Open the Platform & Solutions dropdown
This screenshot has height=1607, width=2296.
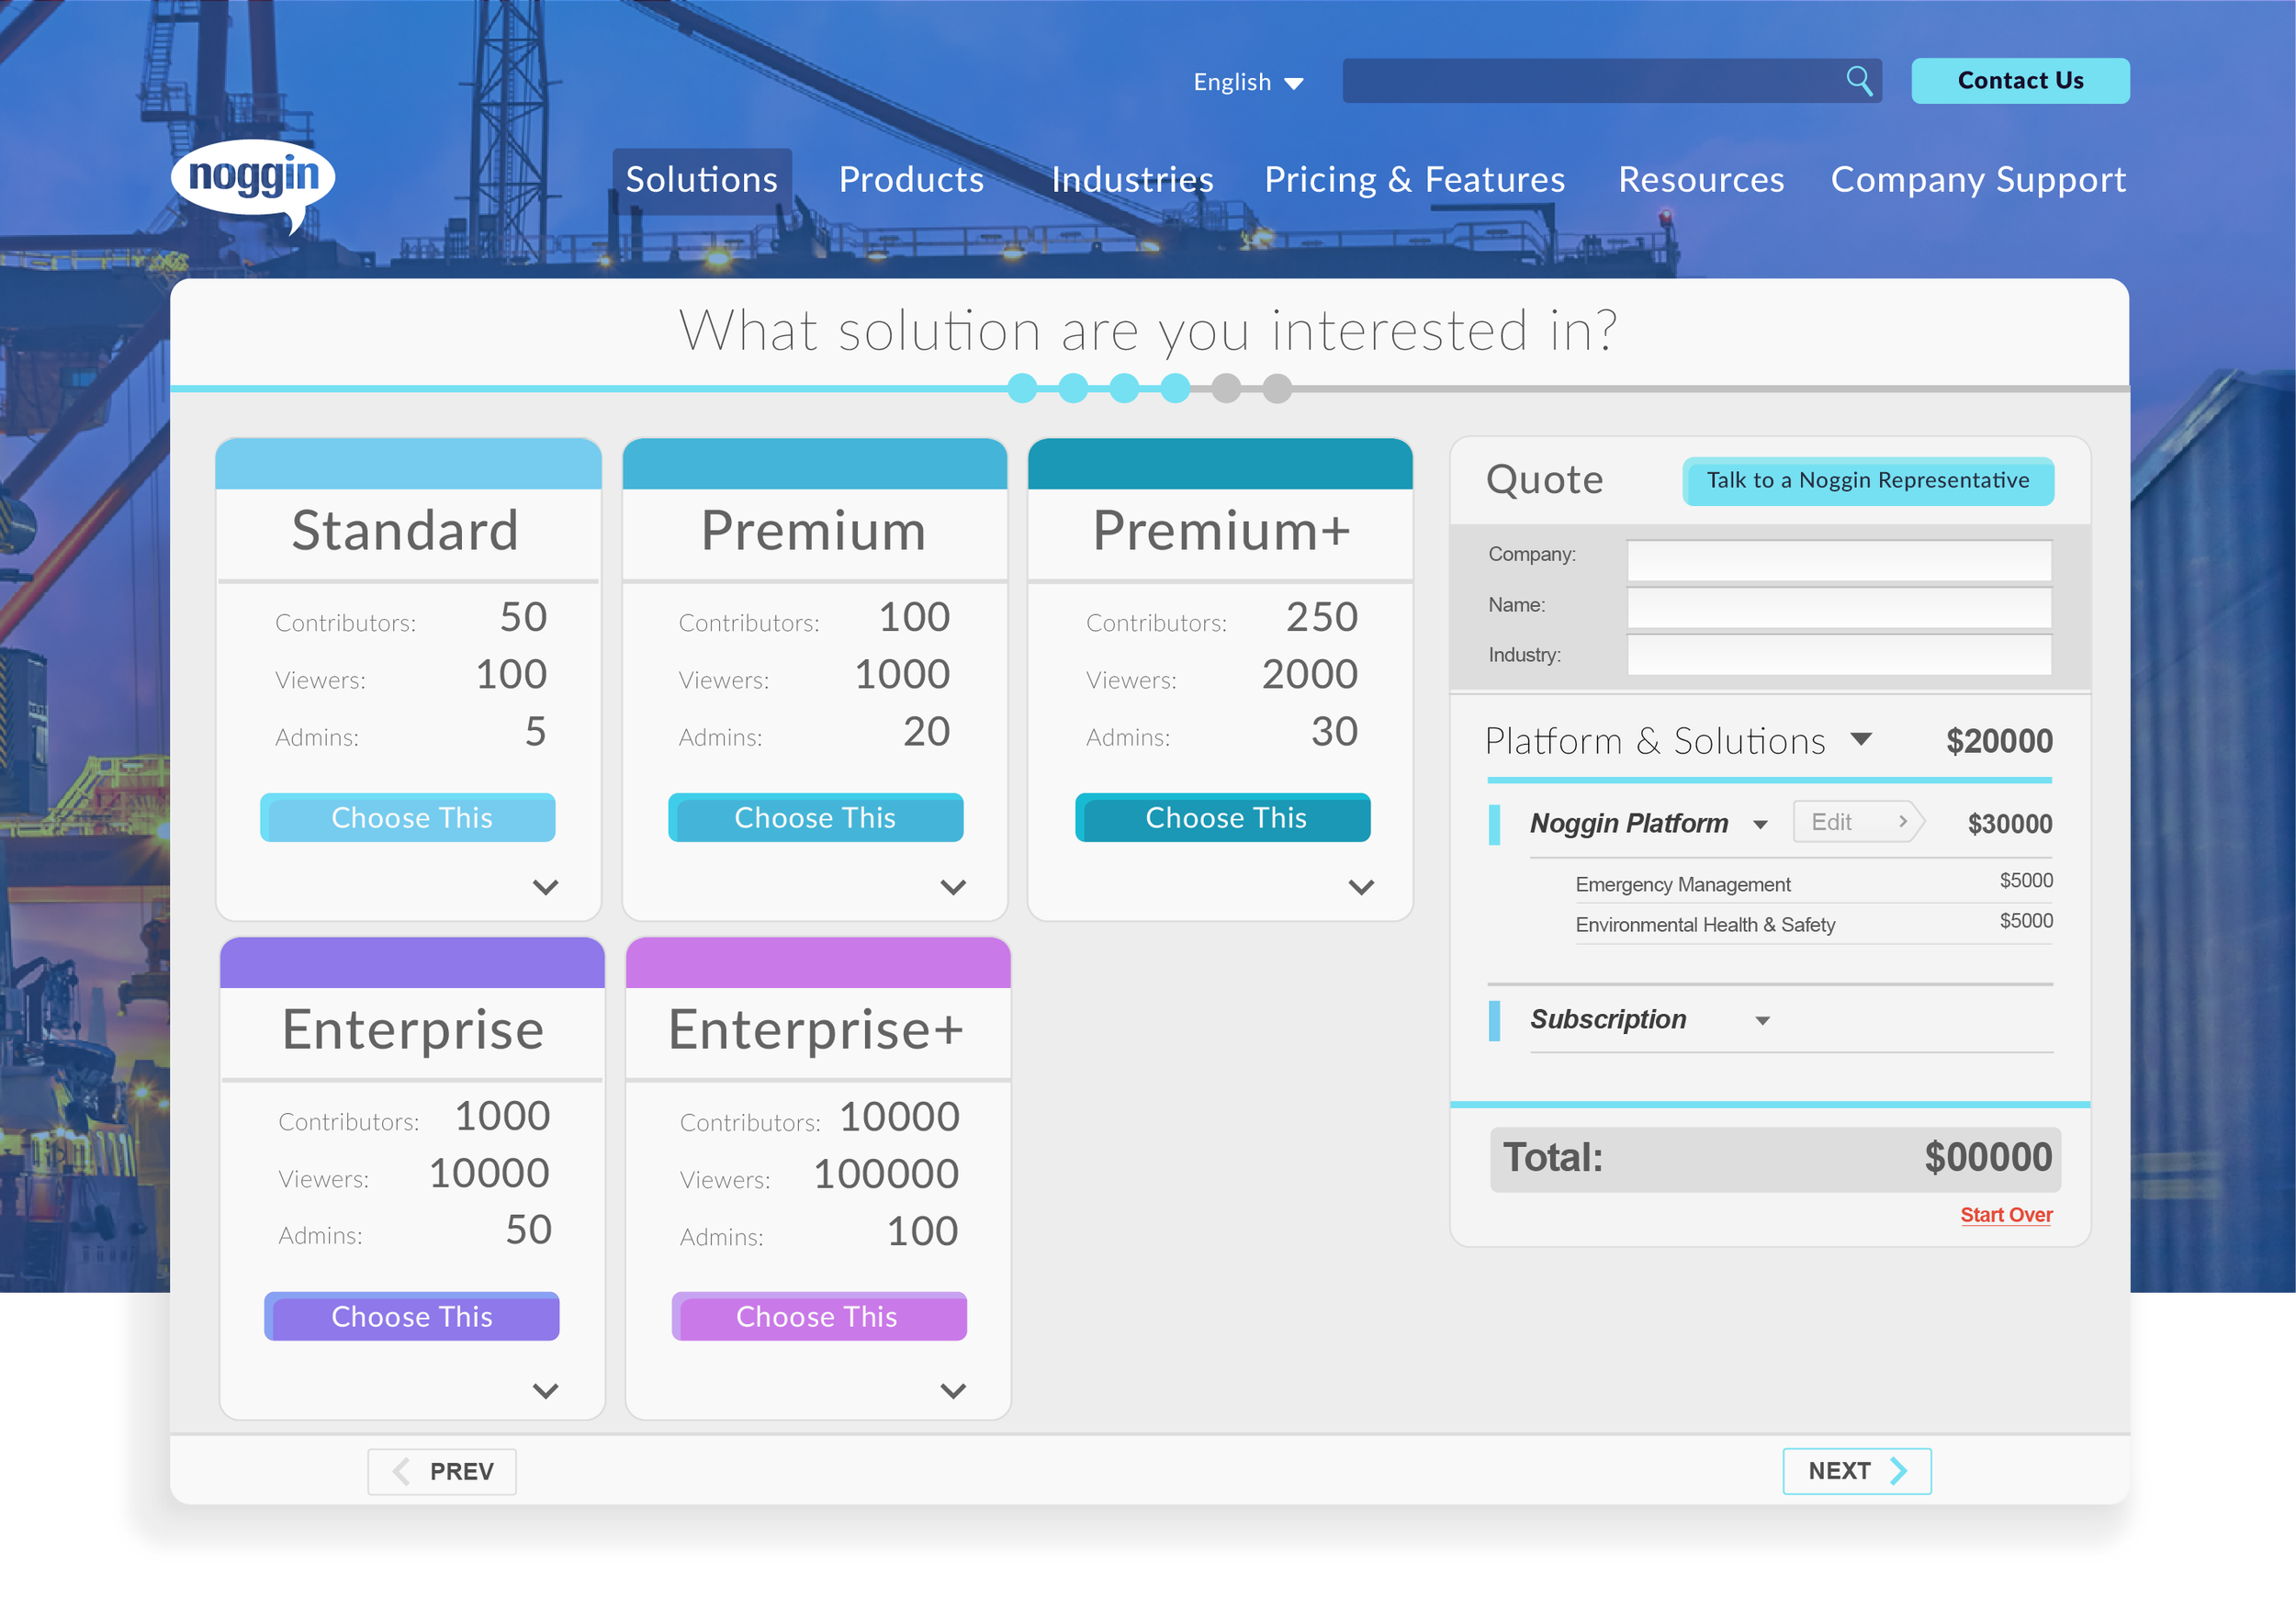tap(1862, 738)
